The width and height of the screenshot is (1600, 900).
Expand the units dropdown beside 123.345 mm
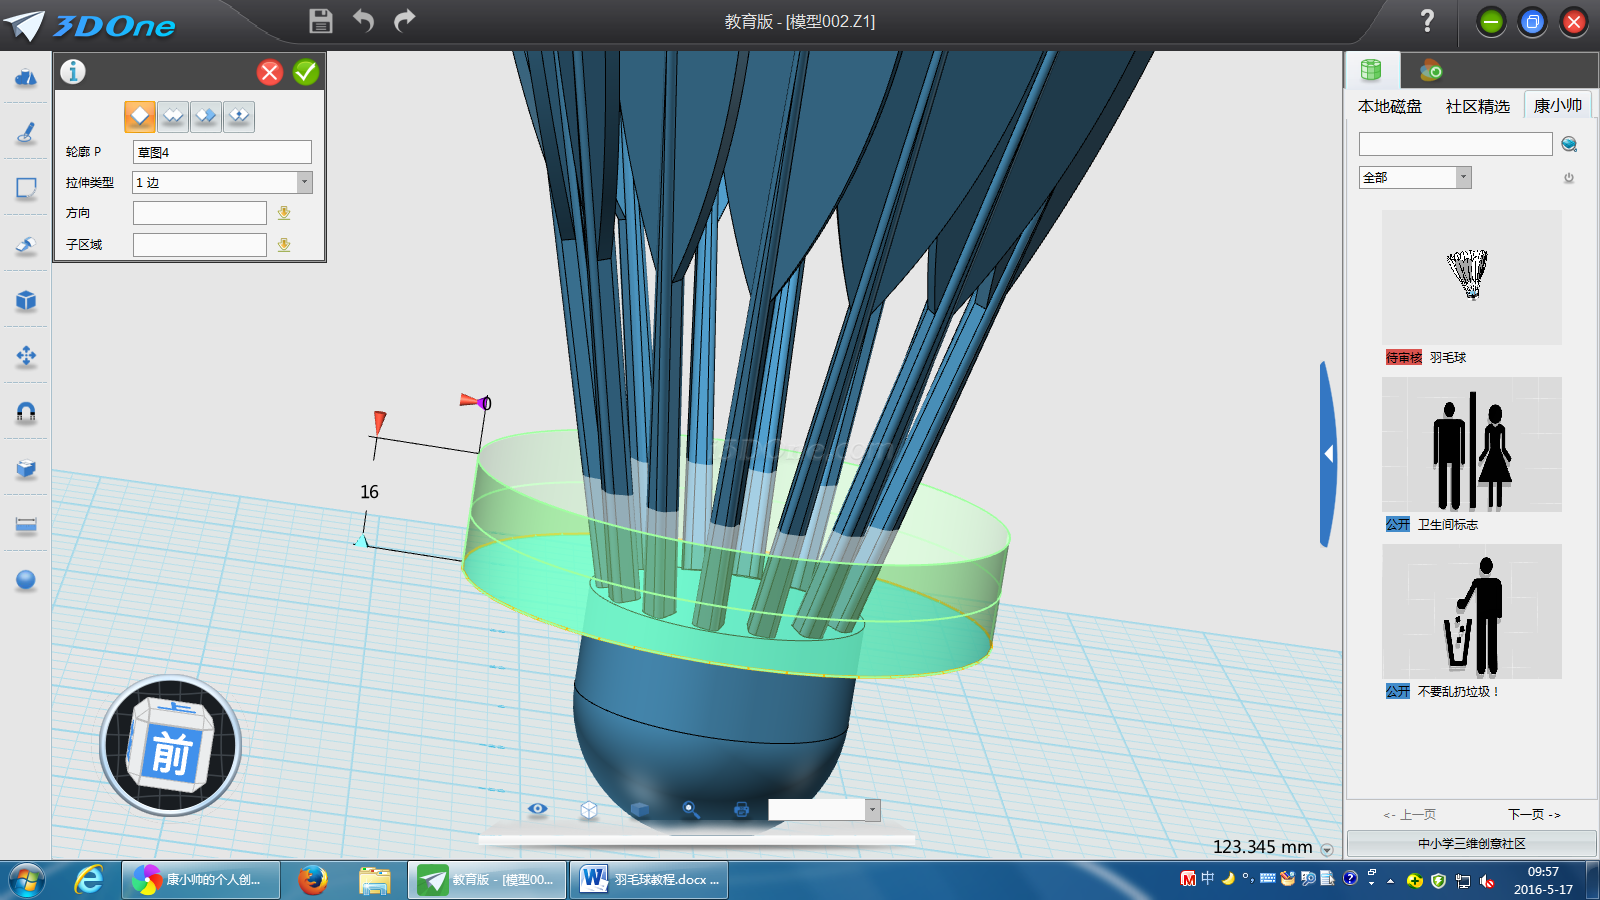[x=1327, y=849]
